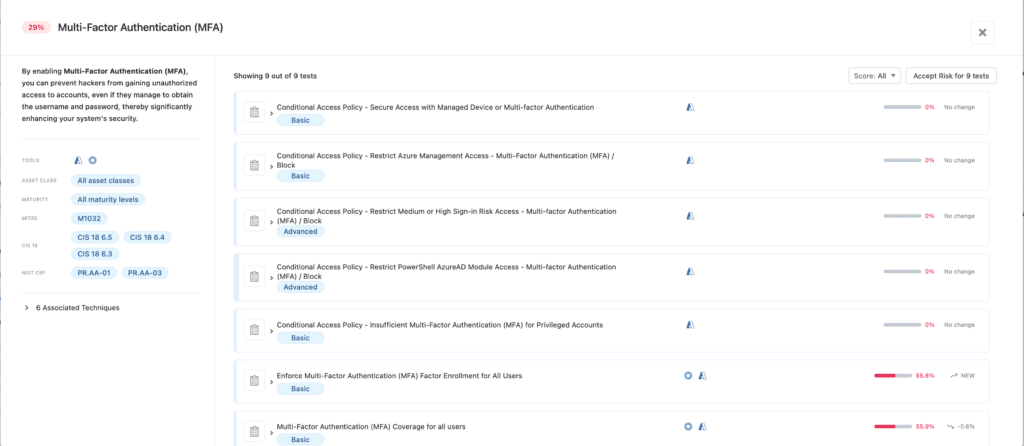This screenshot has height=446, width=1024.
Task: Select the M1032 MITRE tag
Action: click(91, 218)
